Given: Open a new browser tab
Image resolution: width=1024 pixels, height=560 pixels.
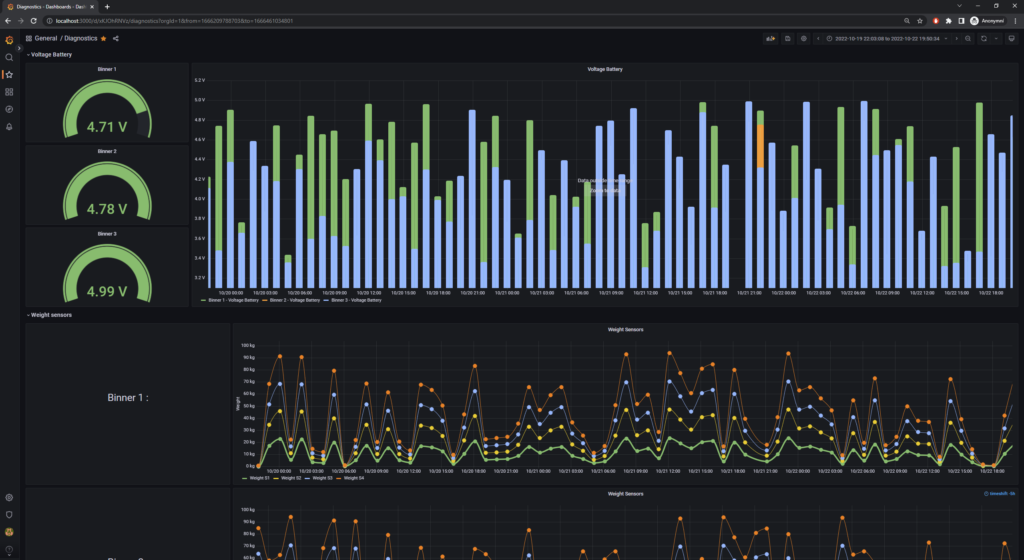Looking at the screenshot, I should (107, 7).
